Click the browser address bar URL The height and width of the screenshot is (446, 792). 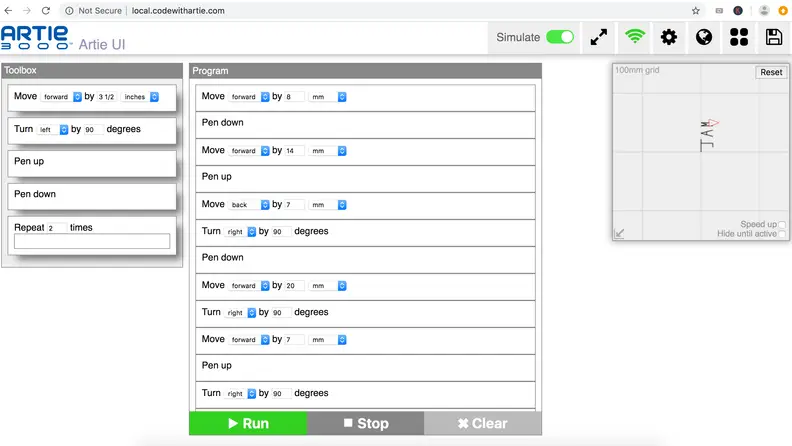pyautogui.click(x=178, y=11)
